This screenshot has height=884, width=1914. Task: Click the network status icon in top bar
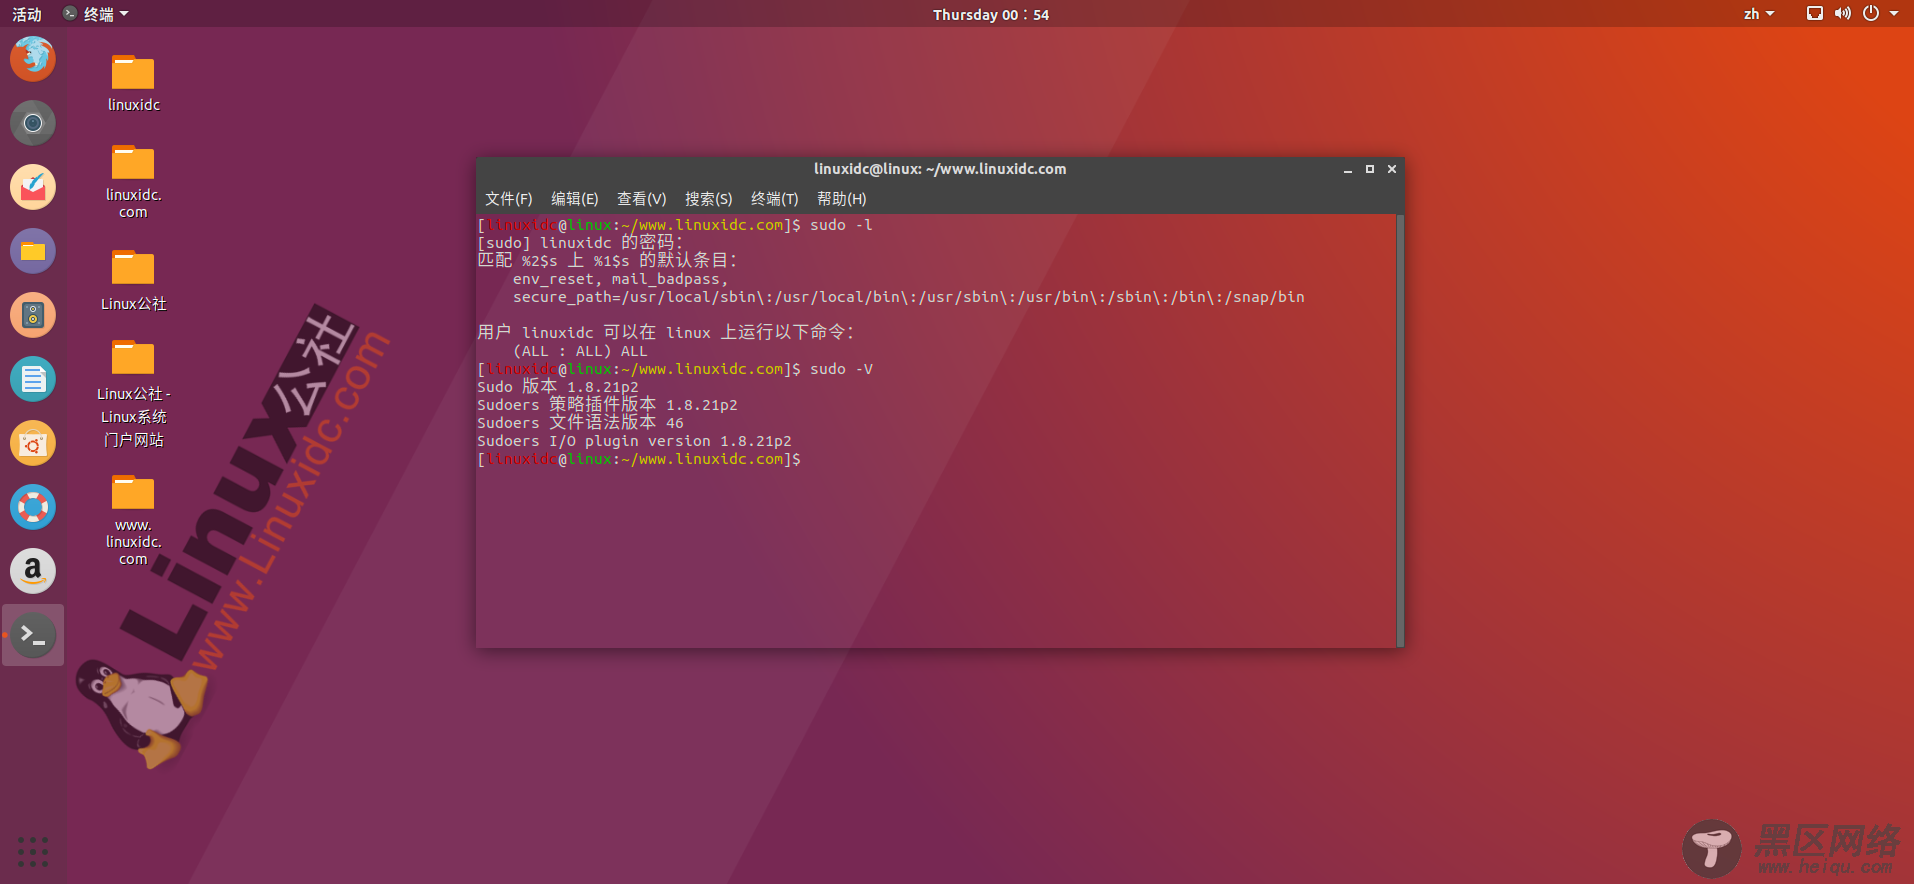click(x=1814, y=14)
